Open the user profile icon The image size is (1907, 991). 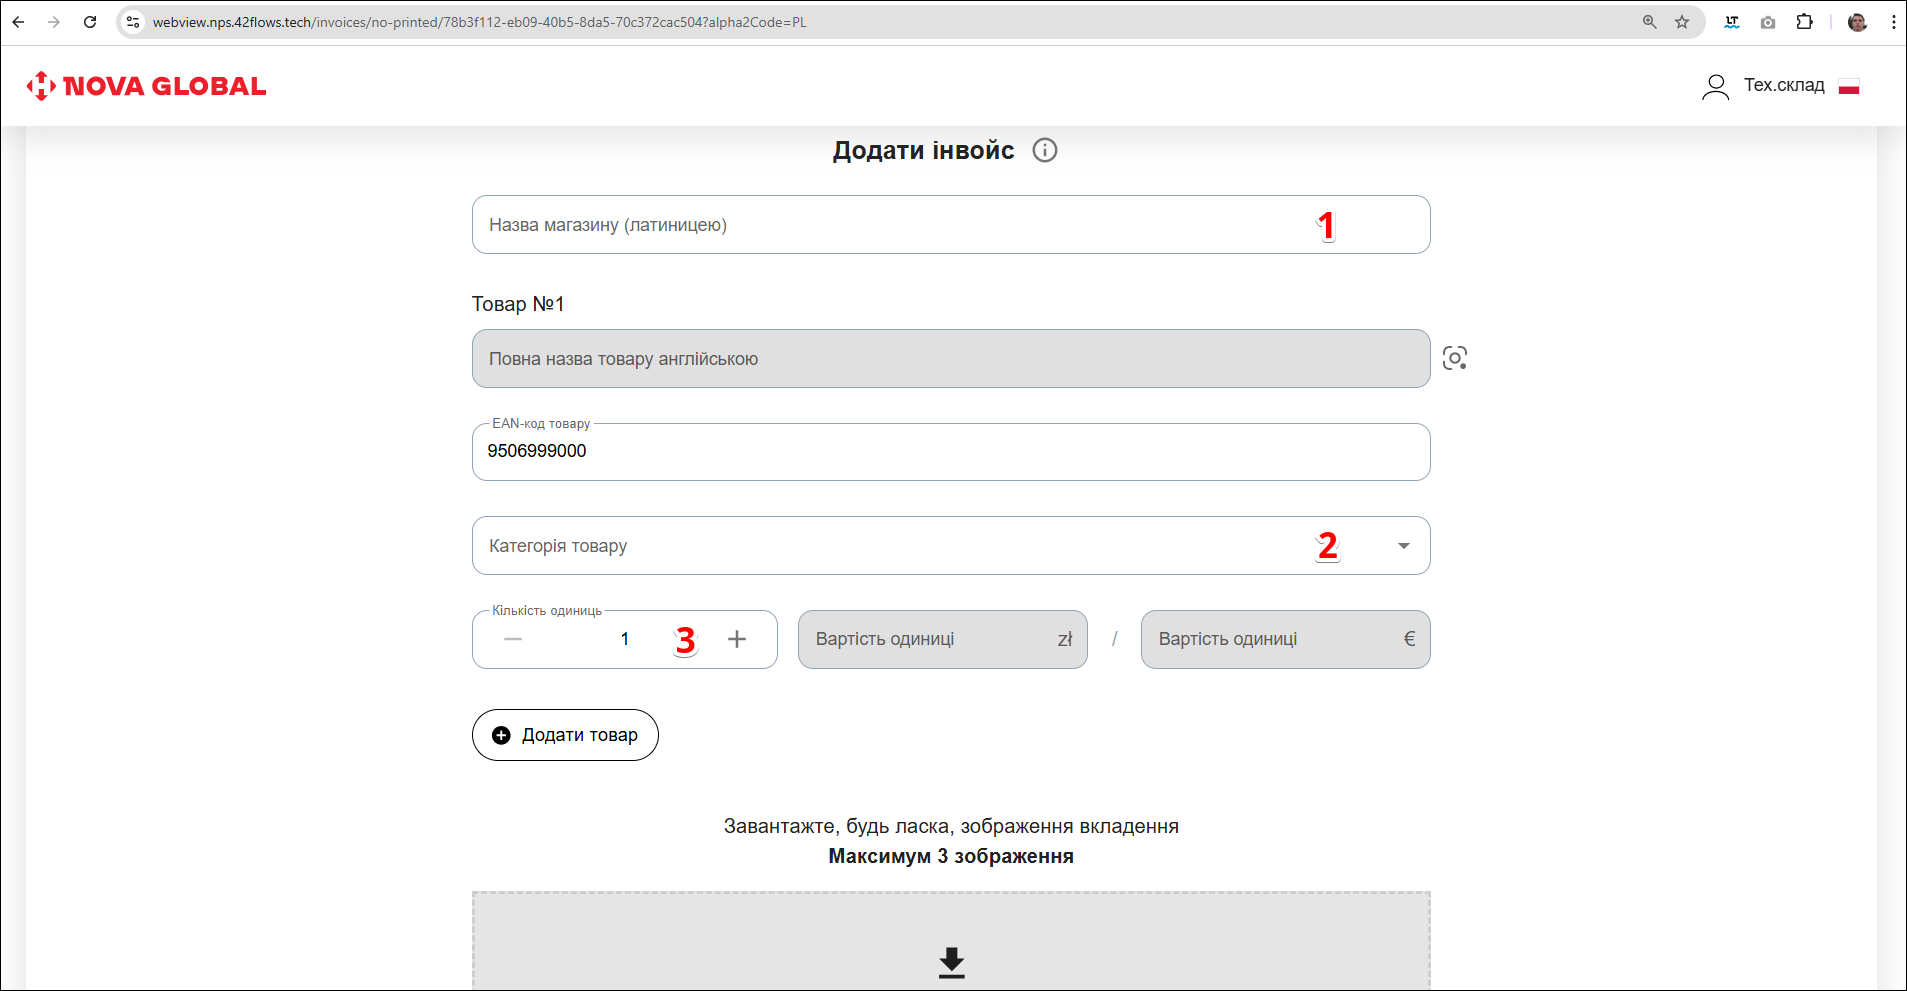1715,87
